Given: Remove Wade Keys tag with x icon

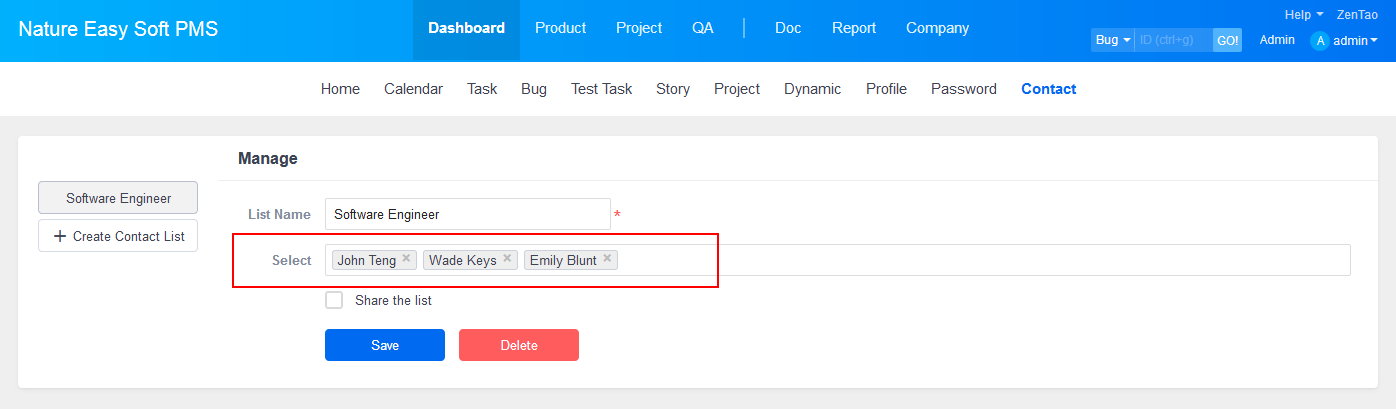Looking at the screenshot, I should pyautogui.click(x=507, y=259).
